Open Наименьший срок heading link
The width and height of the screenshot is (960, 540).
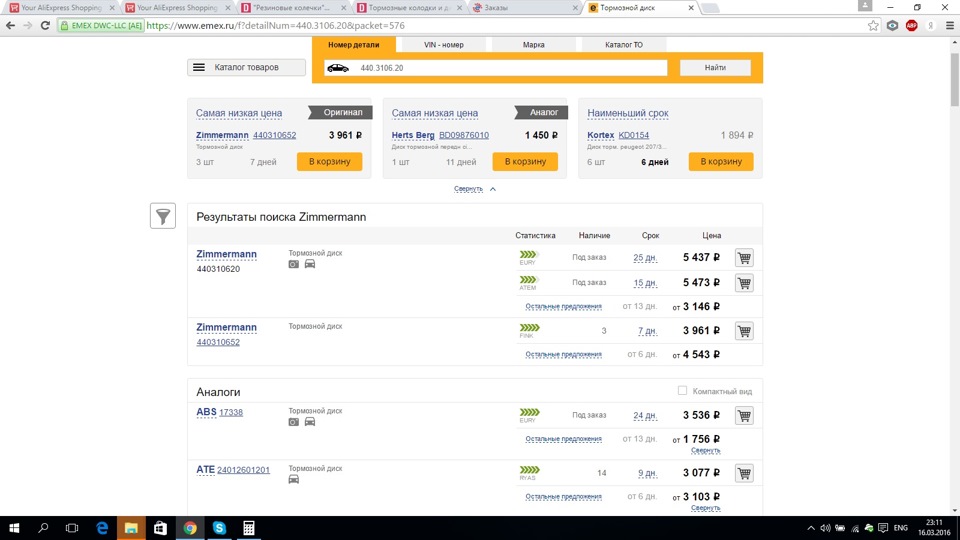tap(628, 113)
